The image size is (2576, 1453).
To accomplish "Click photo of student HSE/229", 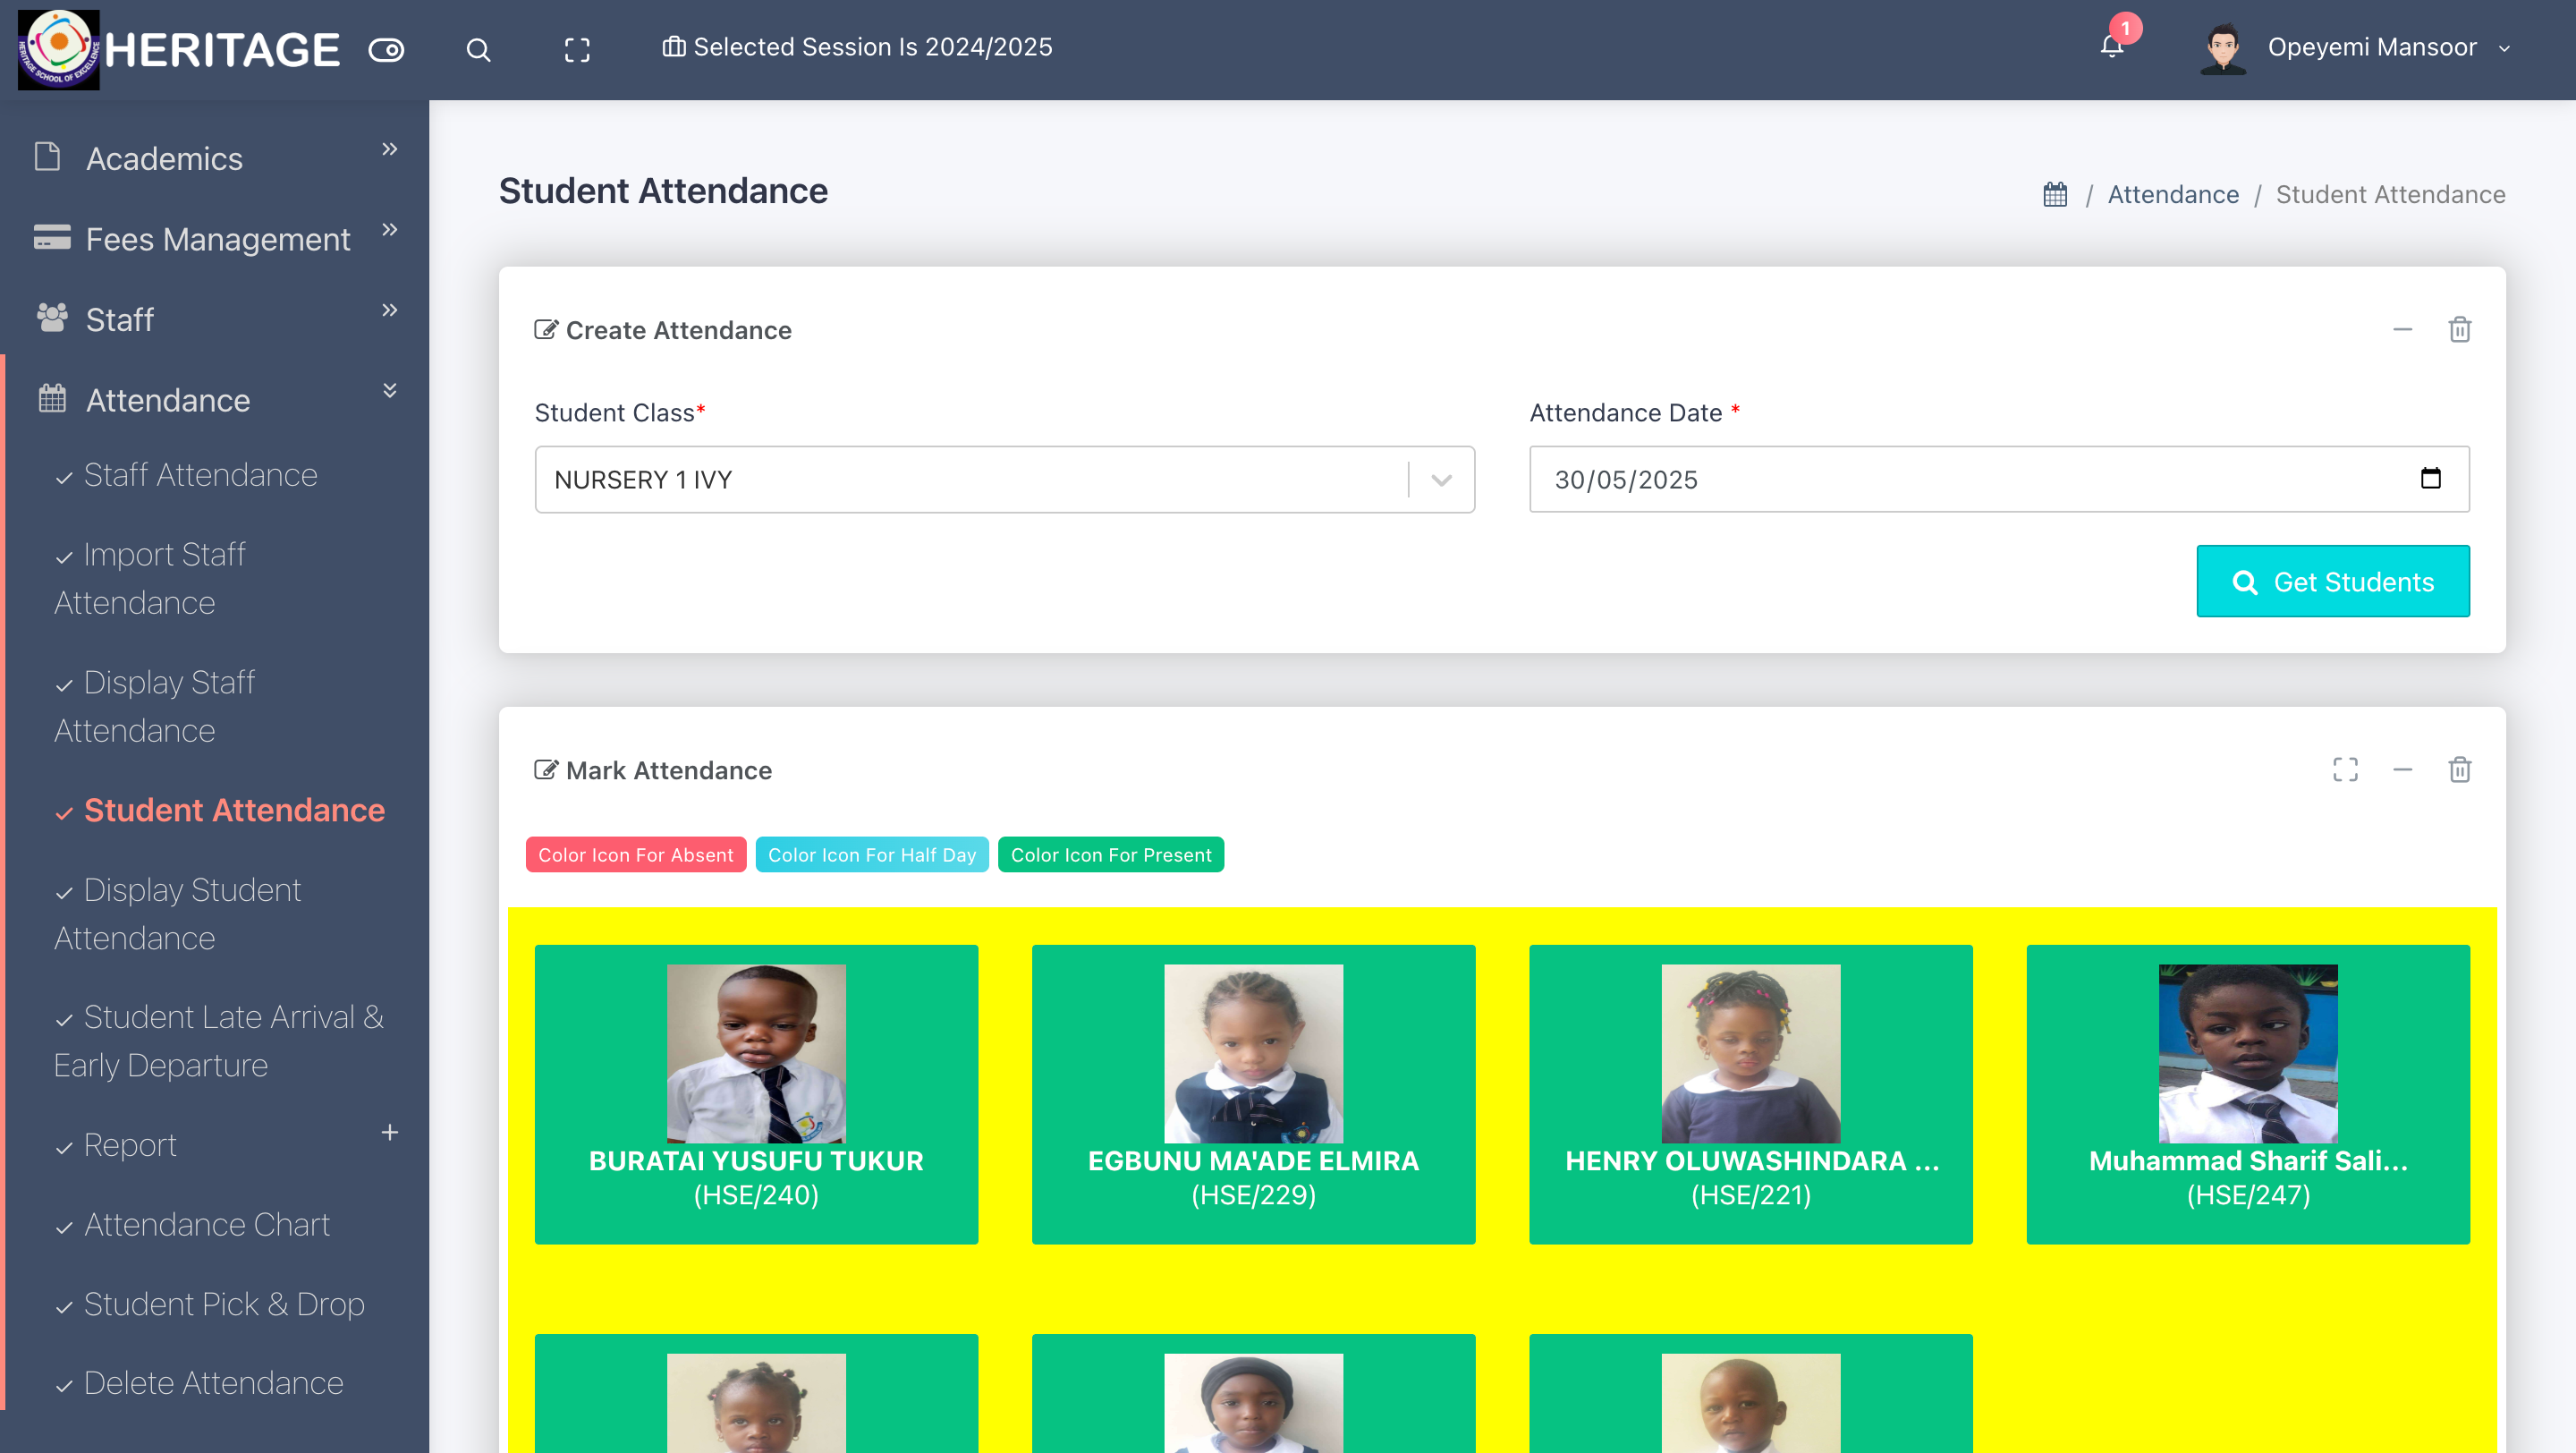I will click(x=1253, y=1053).
